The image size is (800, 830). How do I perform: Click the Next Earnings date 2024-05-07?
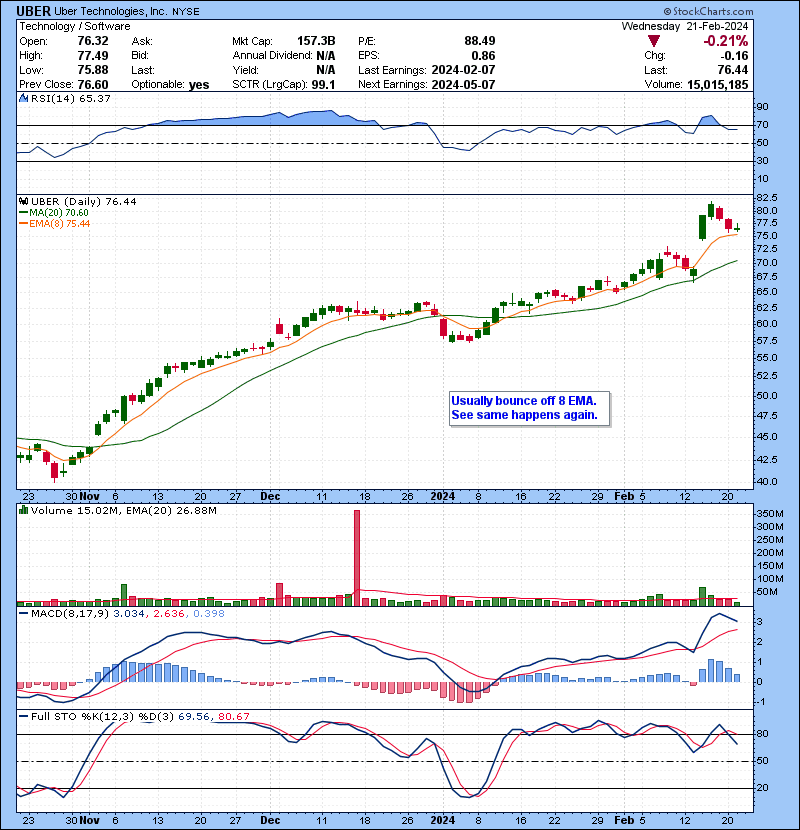click(463, 85)
